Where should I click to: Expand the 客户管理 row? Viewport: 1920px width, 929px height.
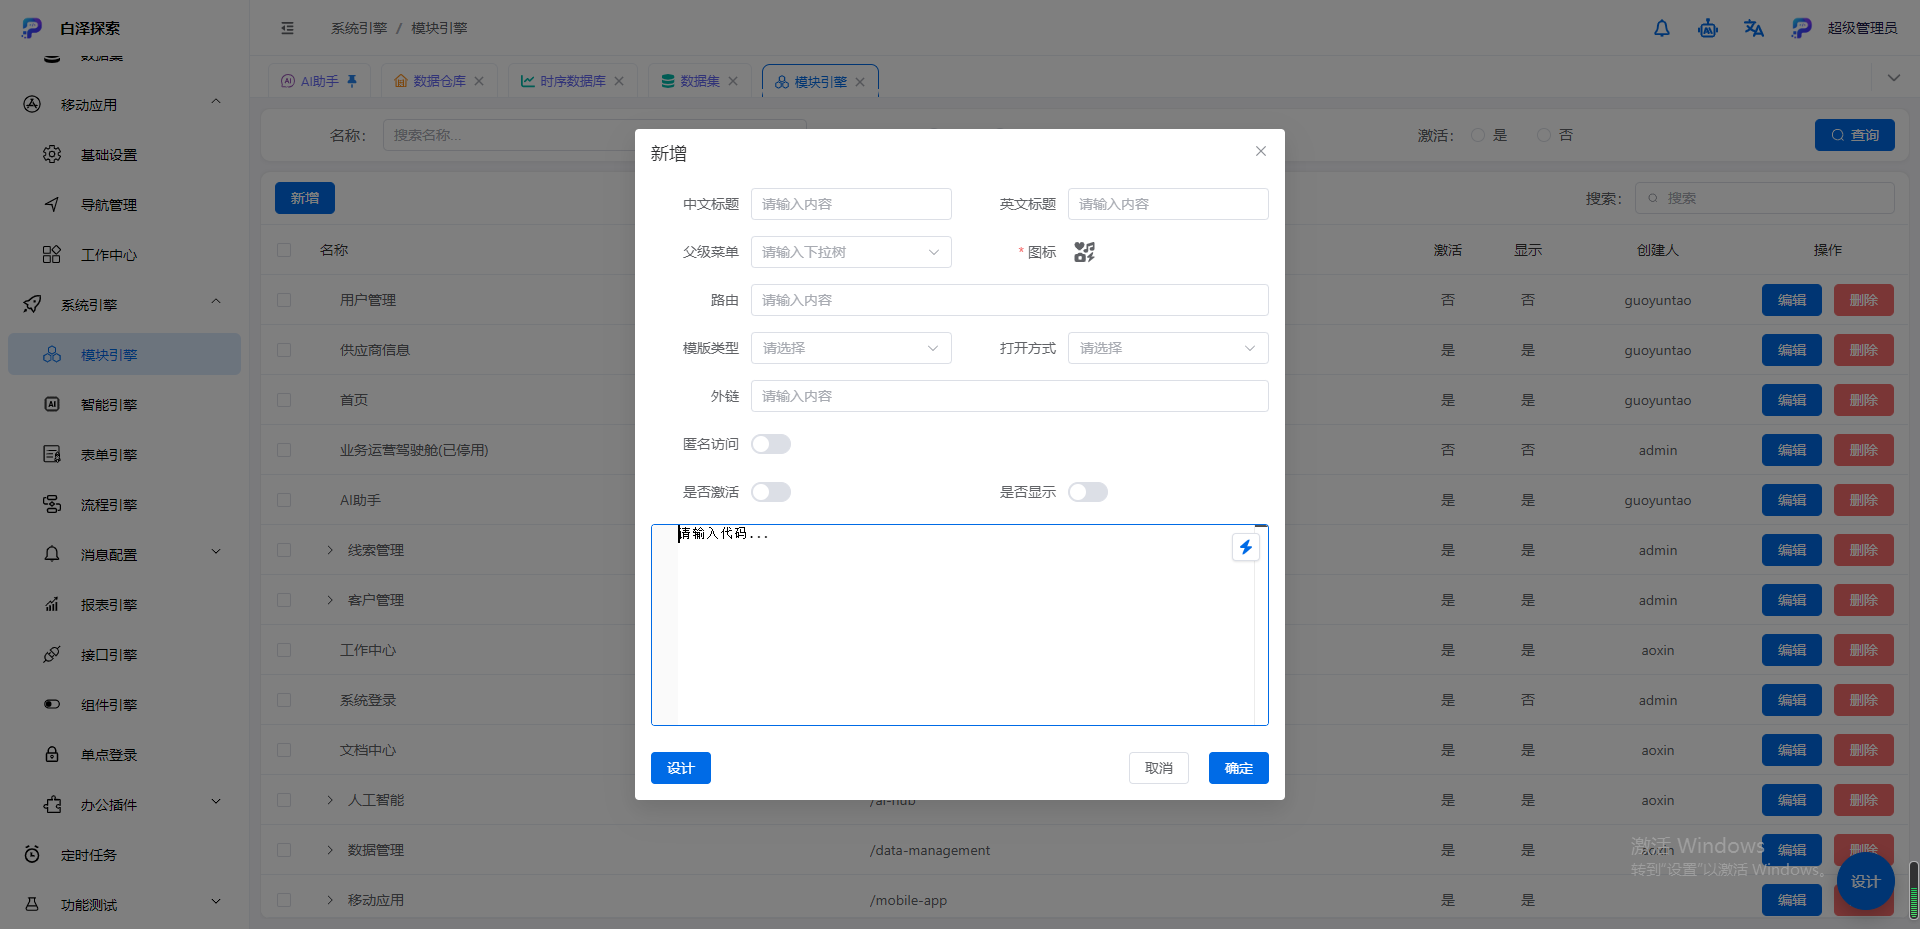pos(330,600)
